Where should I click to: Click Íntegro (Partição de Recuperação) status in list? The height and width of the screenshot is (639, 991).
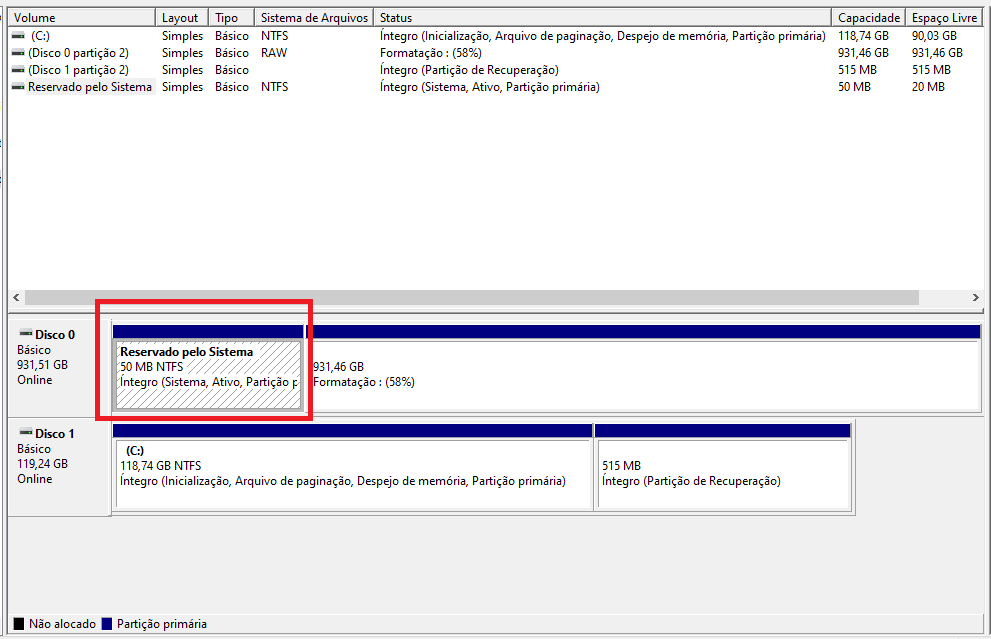click(469, 70)
